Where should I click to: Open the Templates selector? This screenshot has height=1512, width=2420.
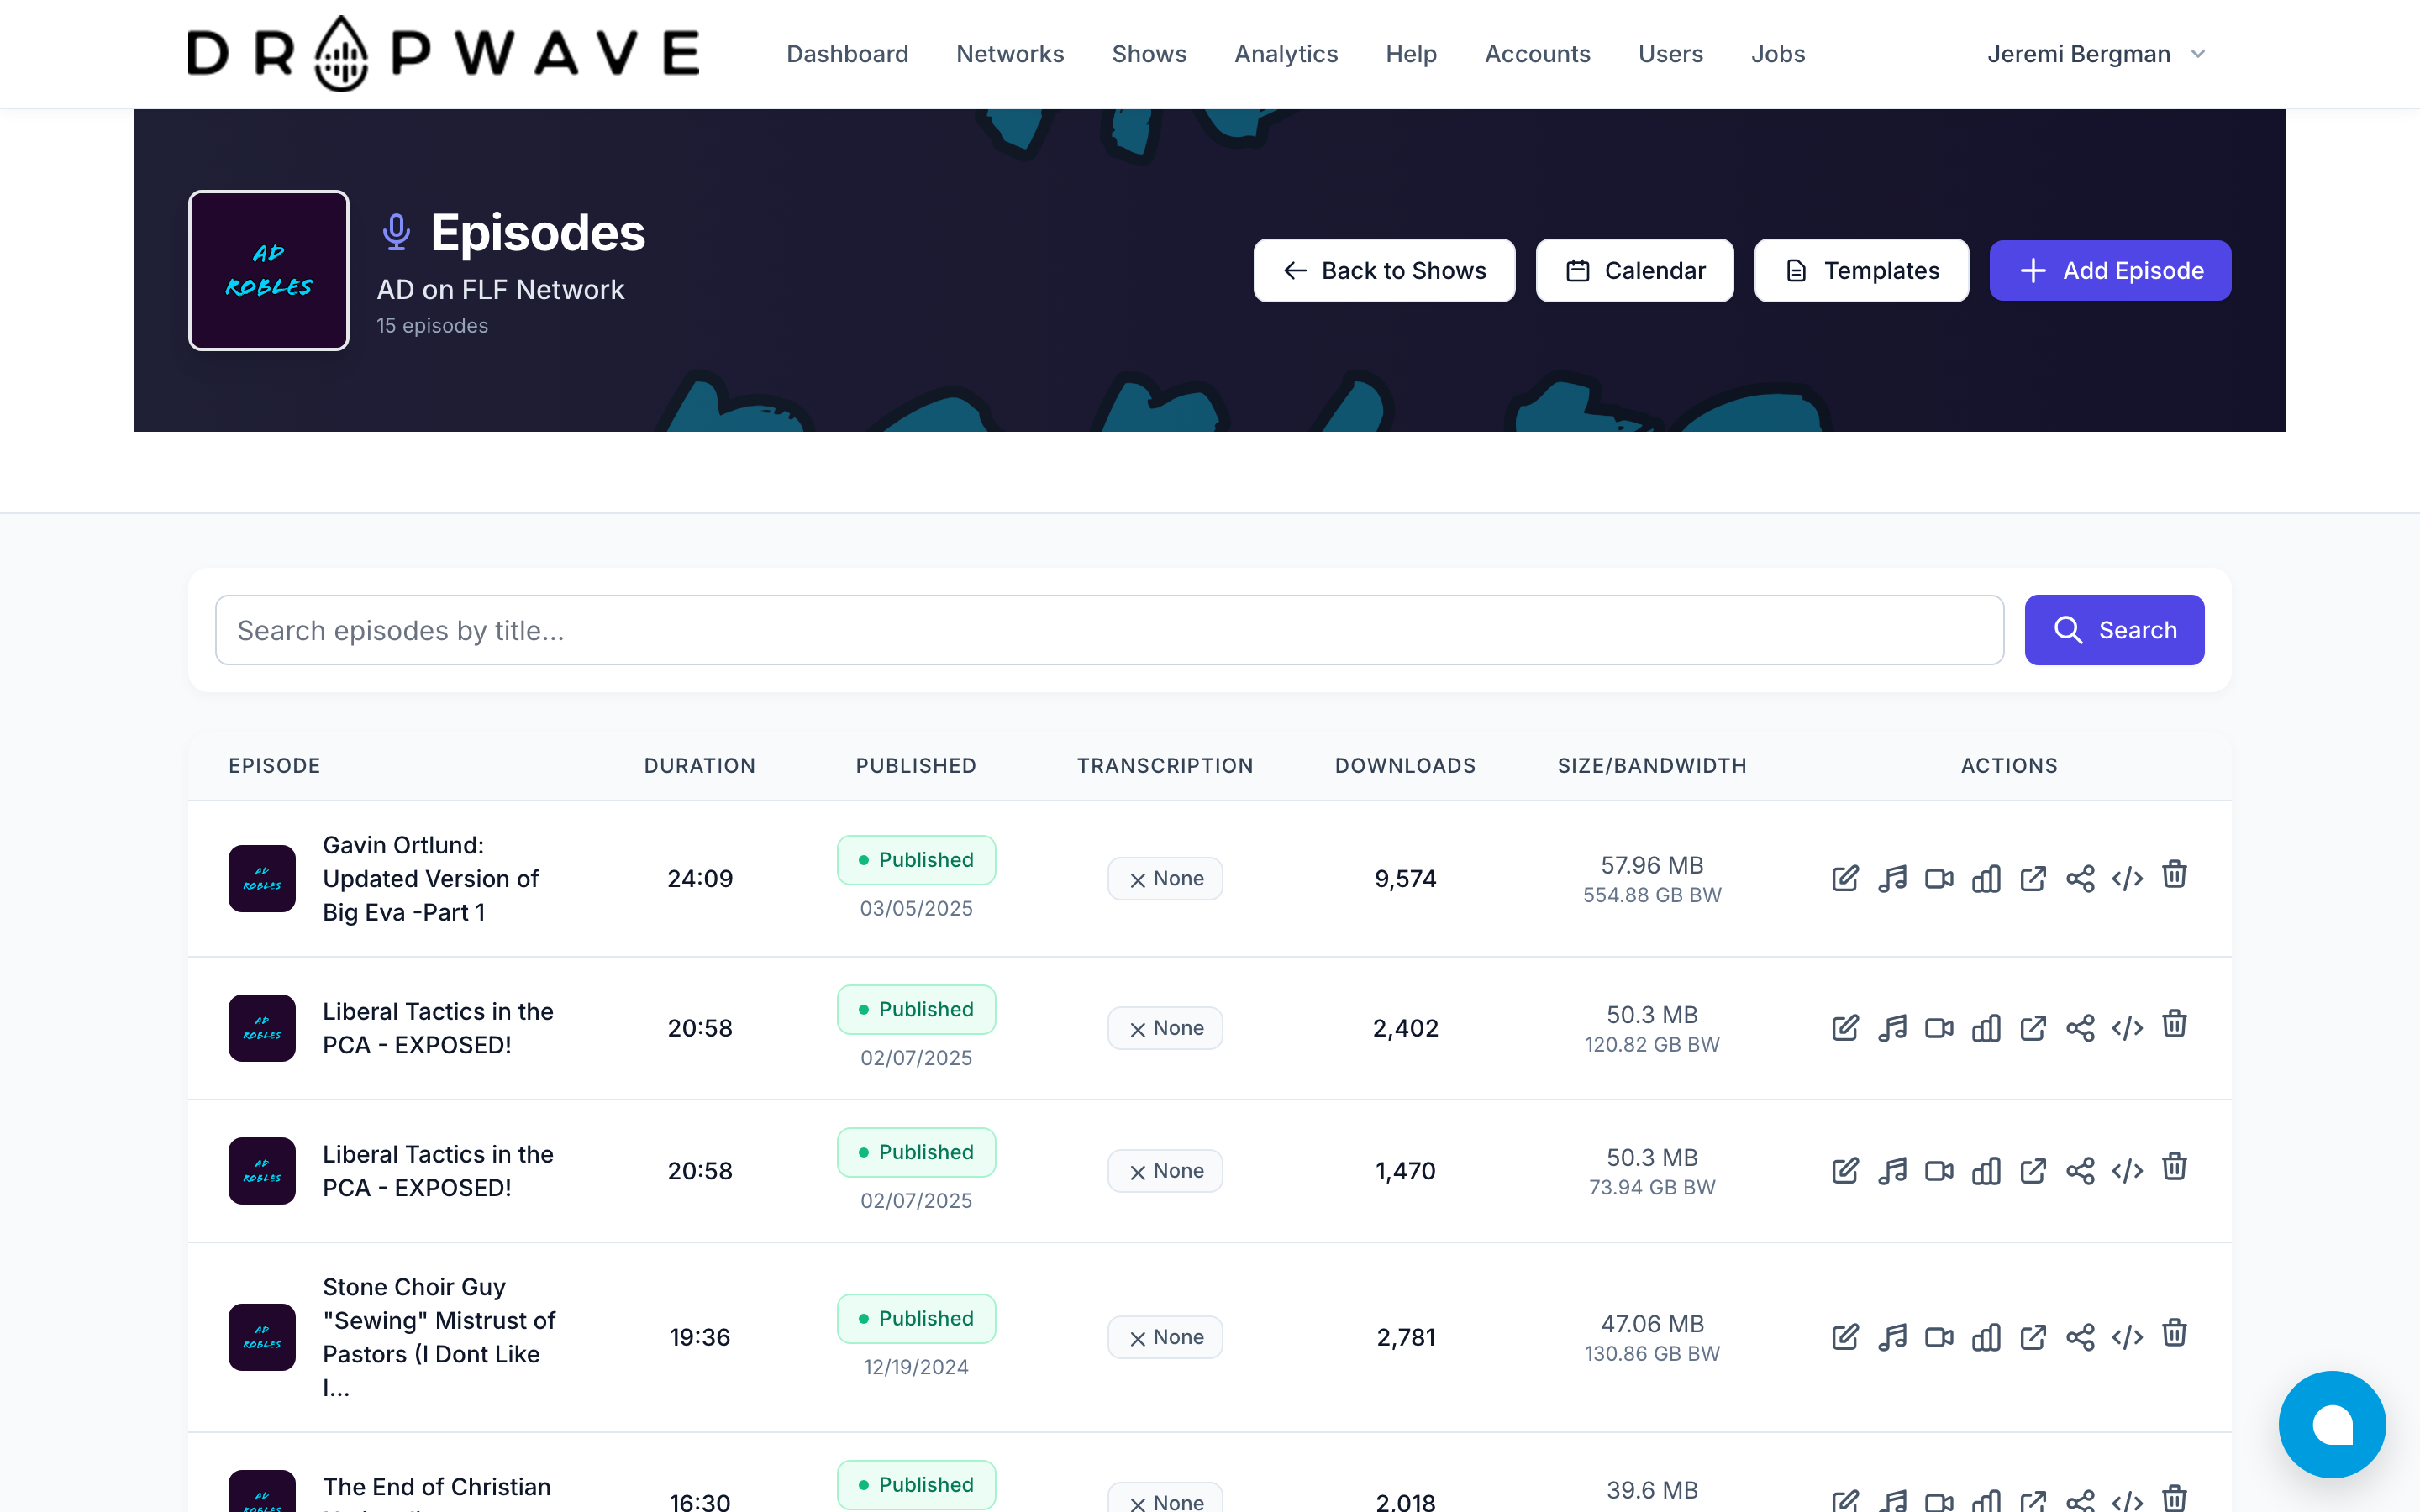pos(1860,270)
